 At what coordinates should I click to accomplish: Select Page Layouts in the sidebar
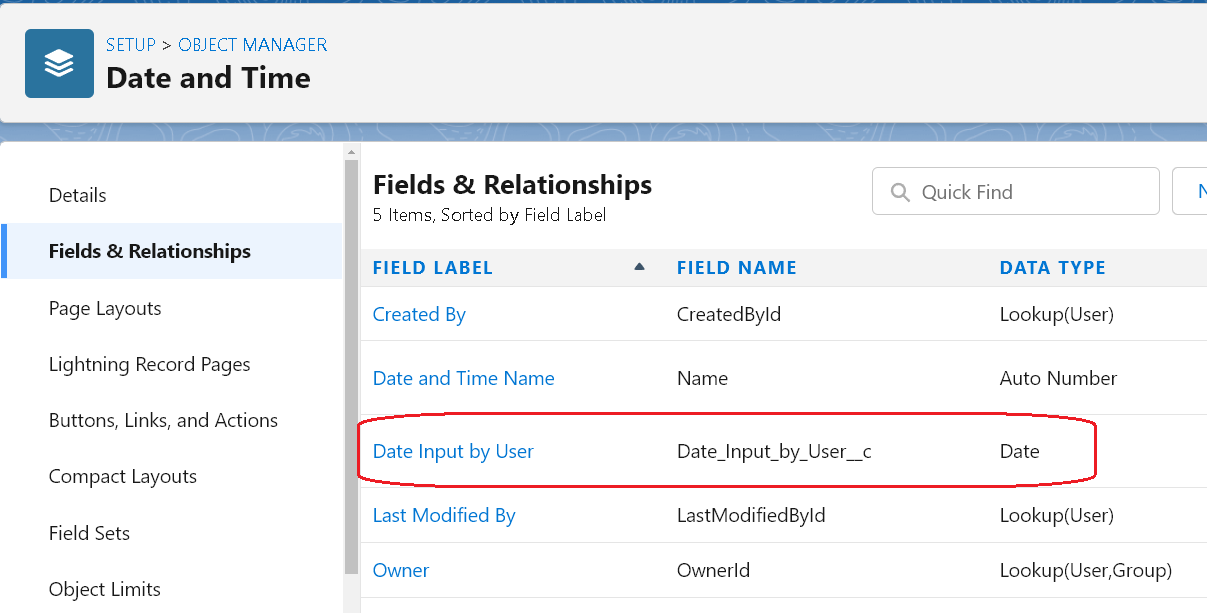(x=104, y=308)
